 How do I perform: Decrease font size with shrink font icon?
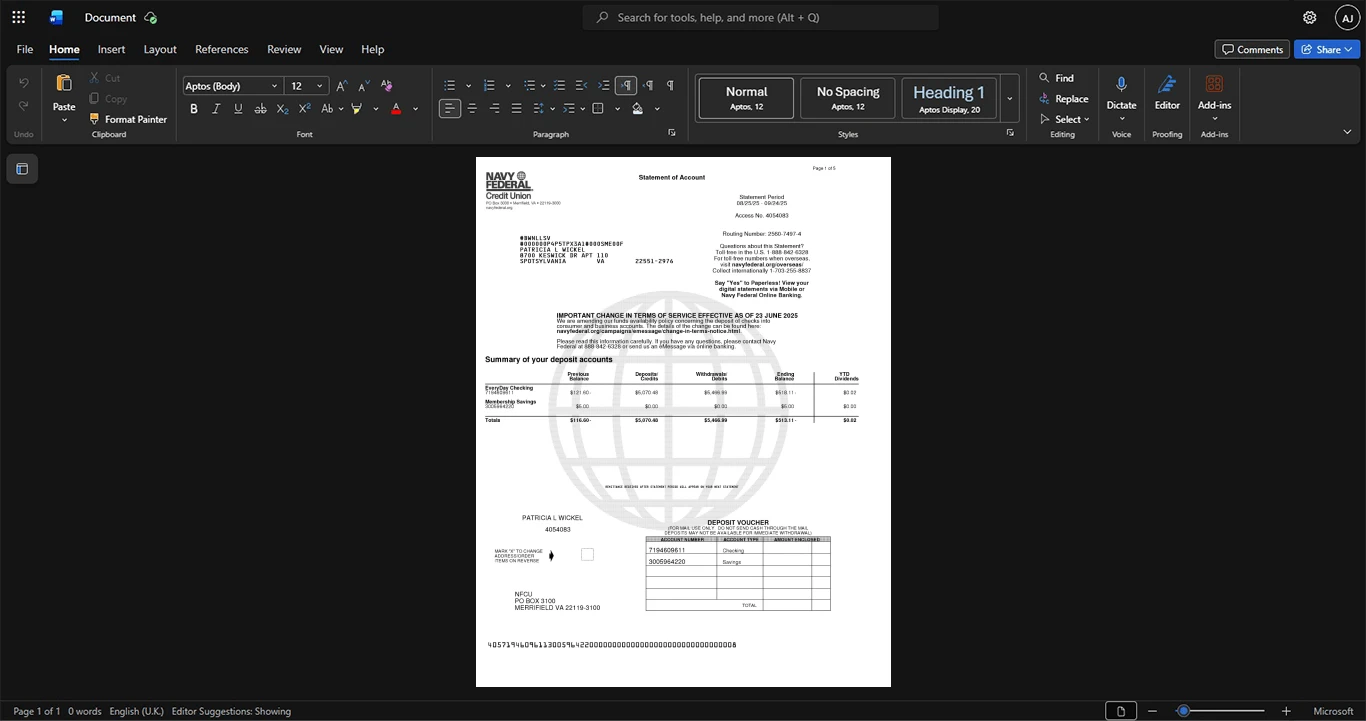(364, 86)
